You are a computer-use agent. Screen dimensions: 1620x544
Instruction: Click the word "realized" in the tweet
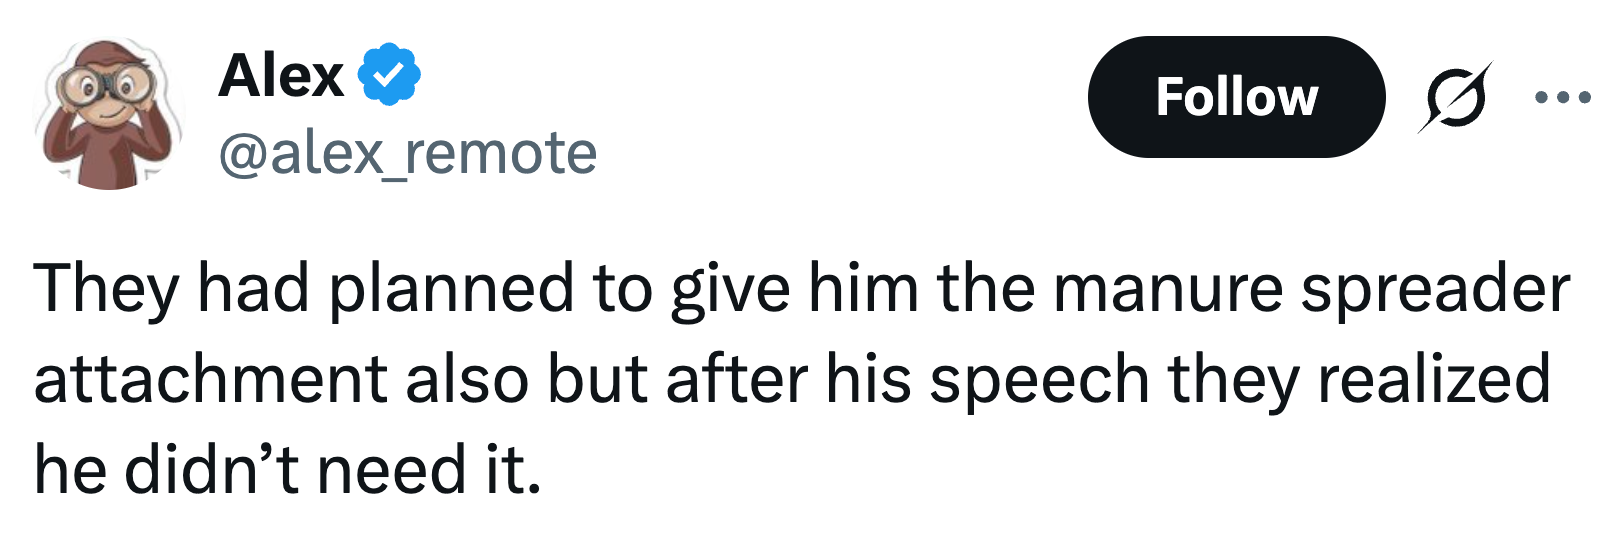tap(1433, 380)
